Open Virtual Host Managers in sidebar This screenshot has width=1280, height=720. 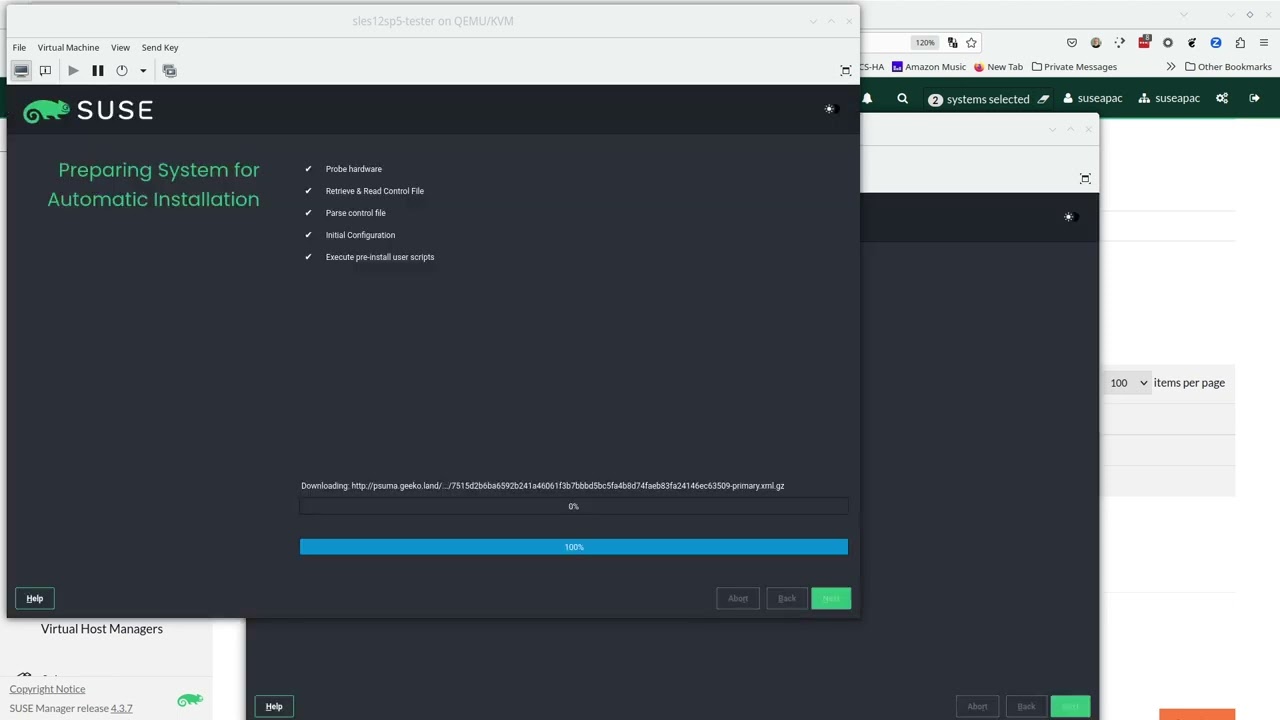[102, 629]
